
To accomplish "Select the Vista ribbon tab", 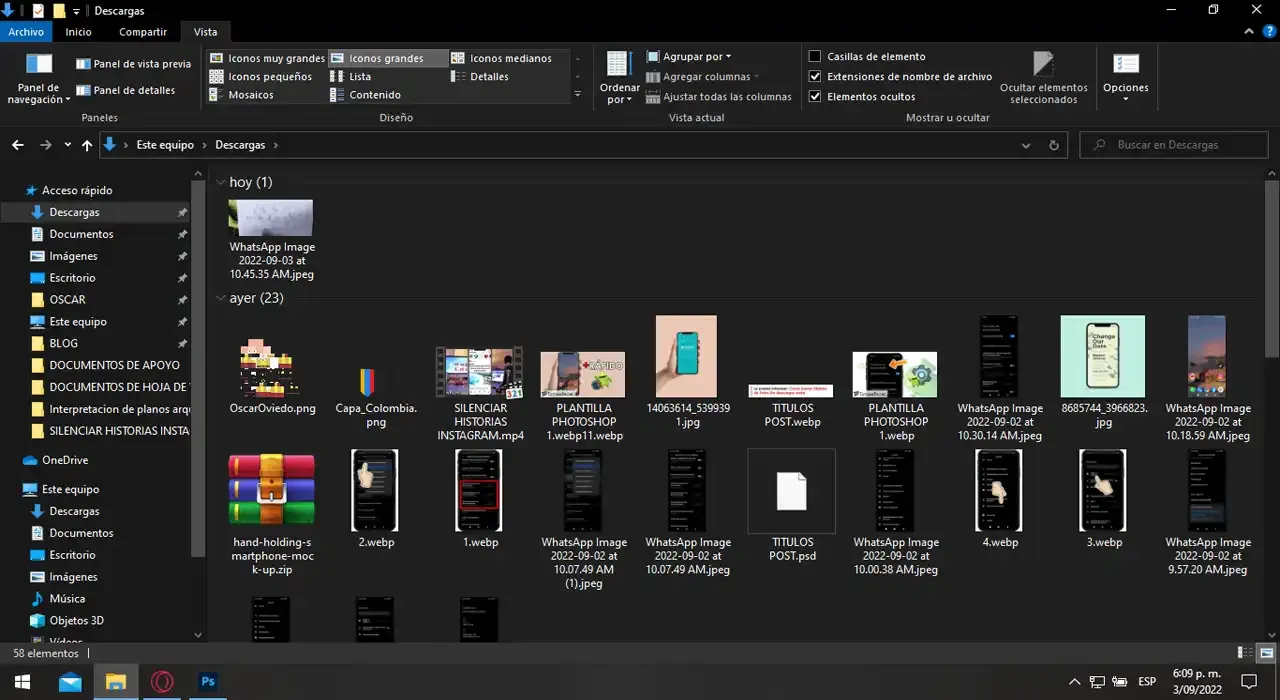I will [x=205, y=32].
